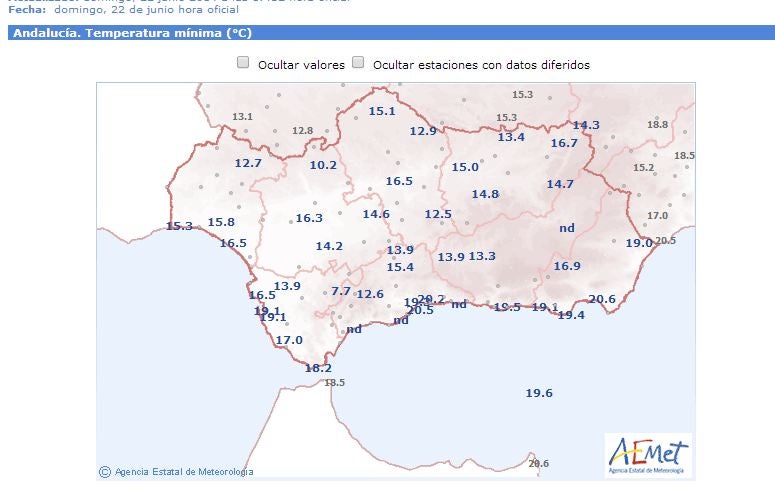The width and height of the screenshot is (775, 488).
Task: Click the 16.3 station value
Action: coord(309,218)
